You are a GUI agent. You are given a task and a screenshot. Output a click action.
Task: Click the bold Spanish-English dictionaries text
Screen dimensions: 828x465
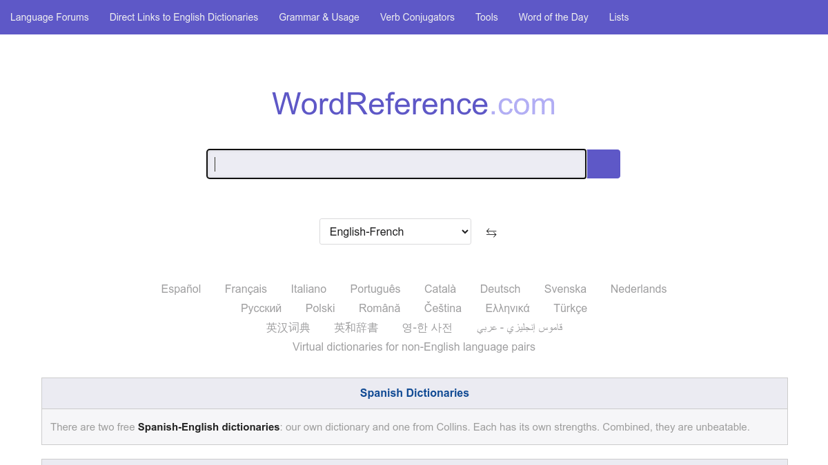tap(209, 427)
